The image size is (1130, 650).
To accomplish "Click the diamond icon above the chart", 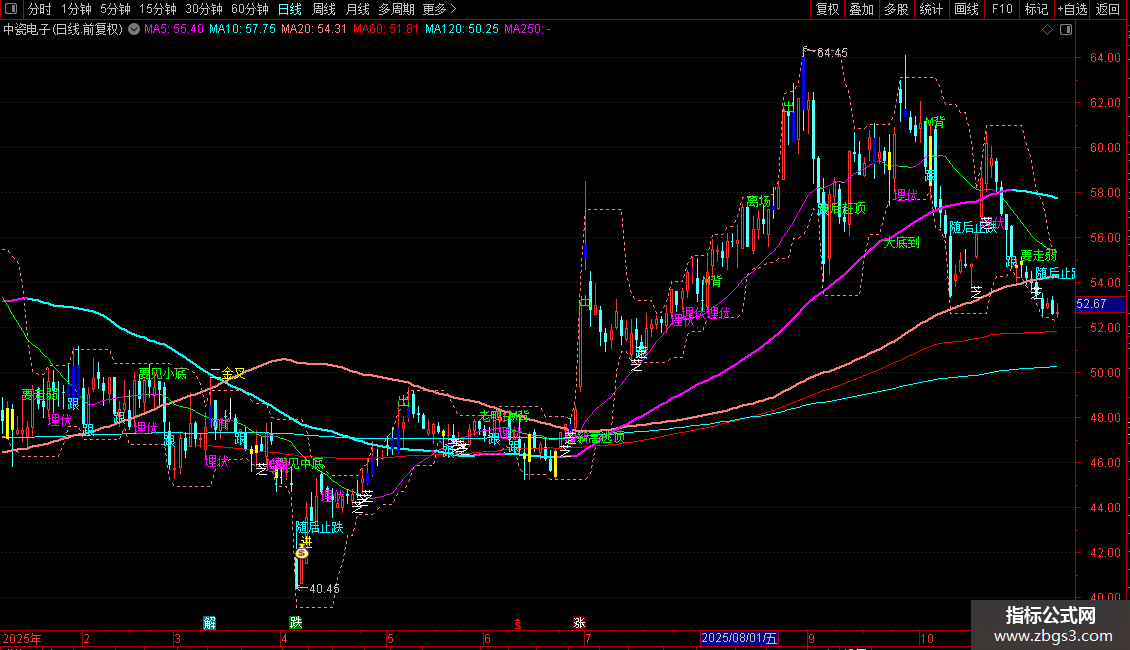I will pyautogui.click(x=1048, y=30).
